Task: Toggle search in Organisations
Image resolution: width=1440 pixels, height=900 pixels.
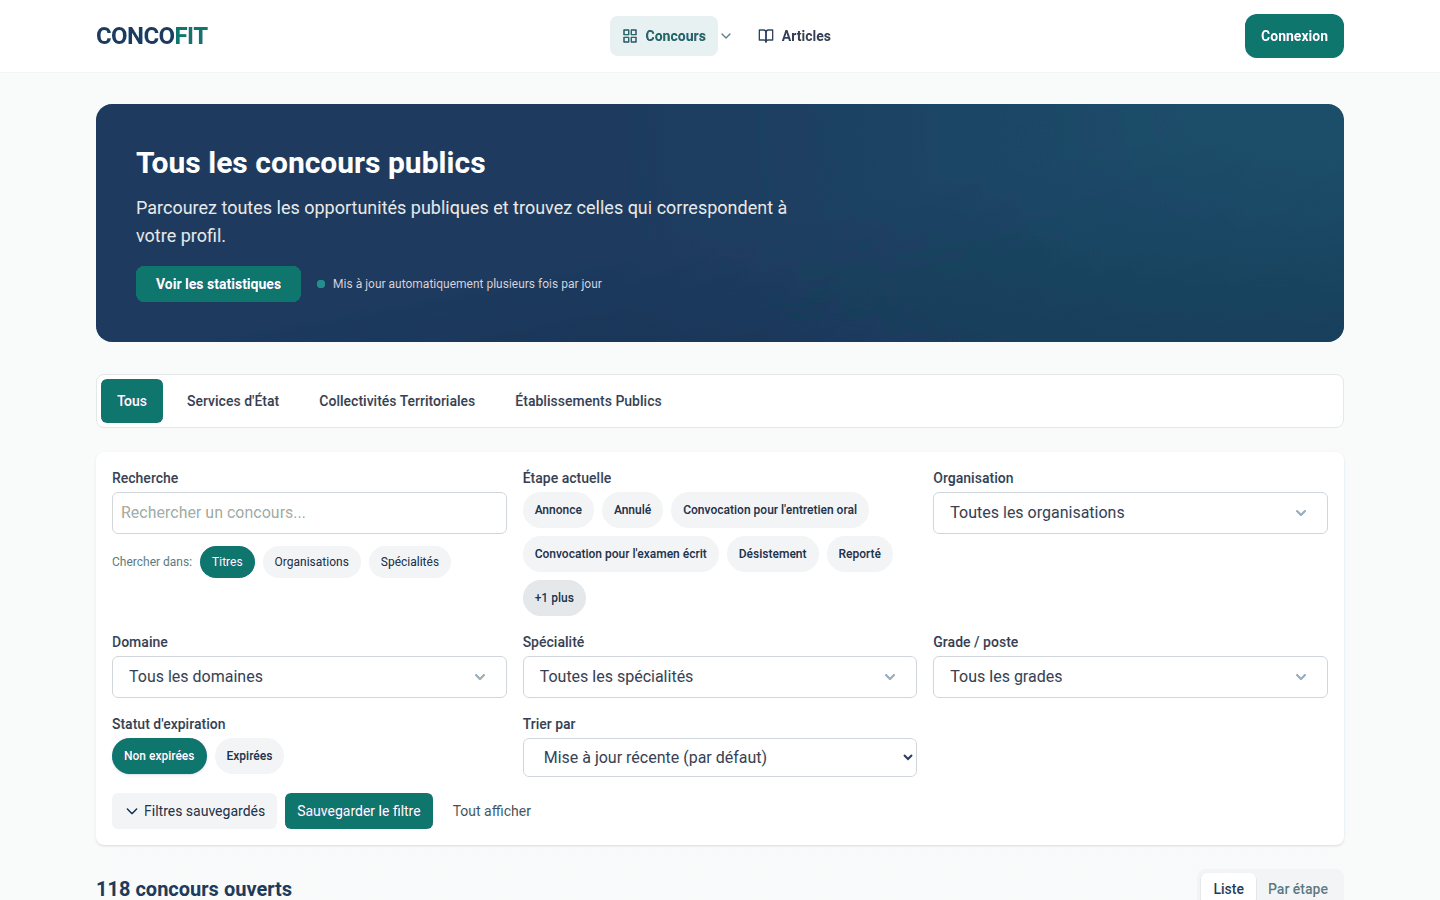Action: 312,562
